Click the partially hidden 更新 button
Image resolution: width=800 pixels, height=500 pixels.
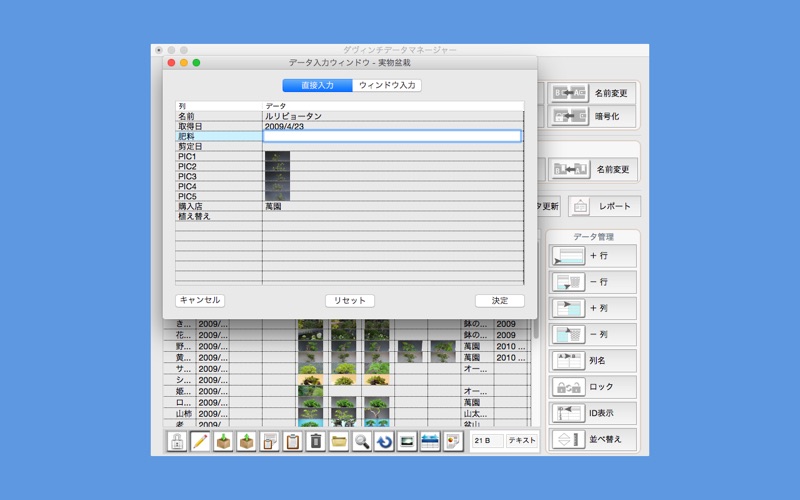click(x=548, y=206)
